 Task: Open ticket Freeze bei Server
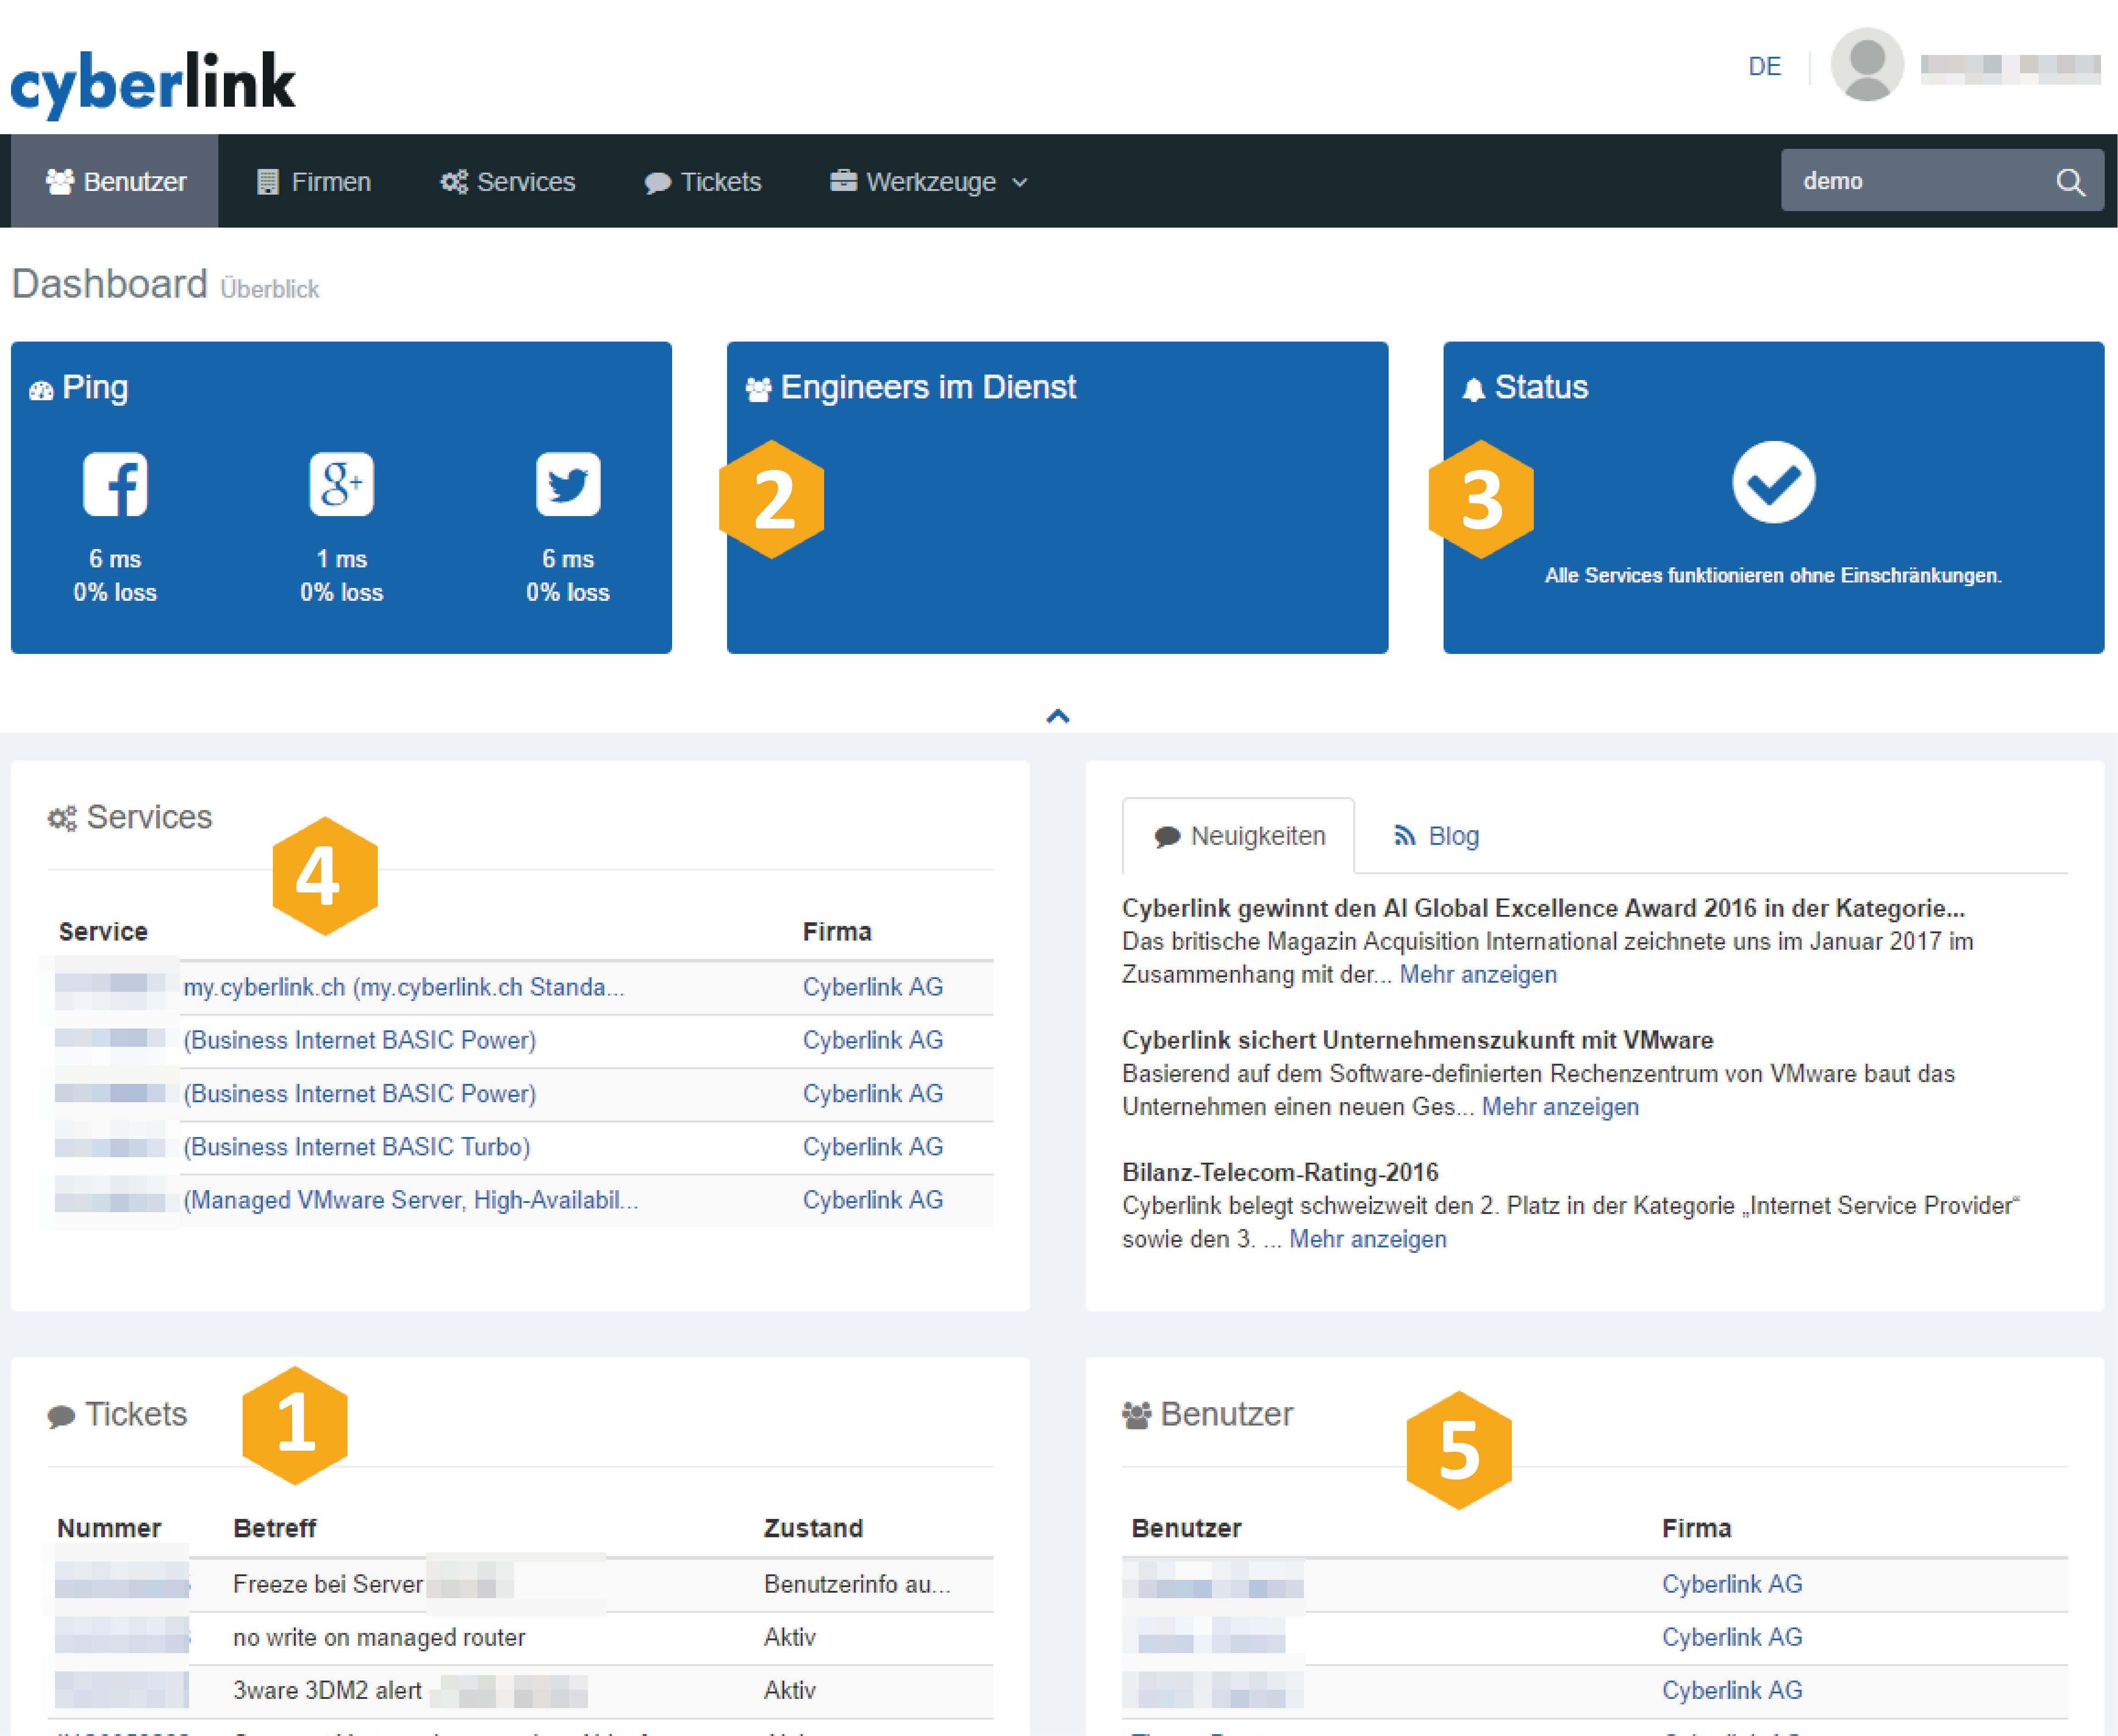click(328, 1584)
